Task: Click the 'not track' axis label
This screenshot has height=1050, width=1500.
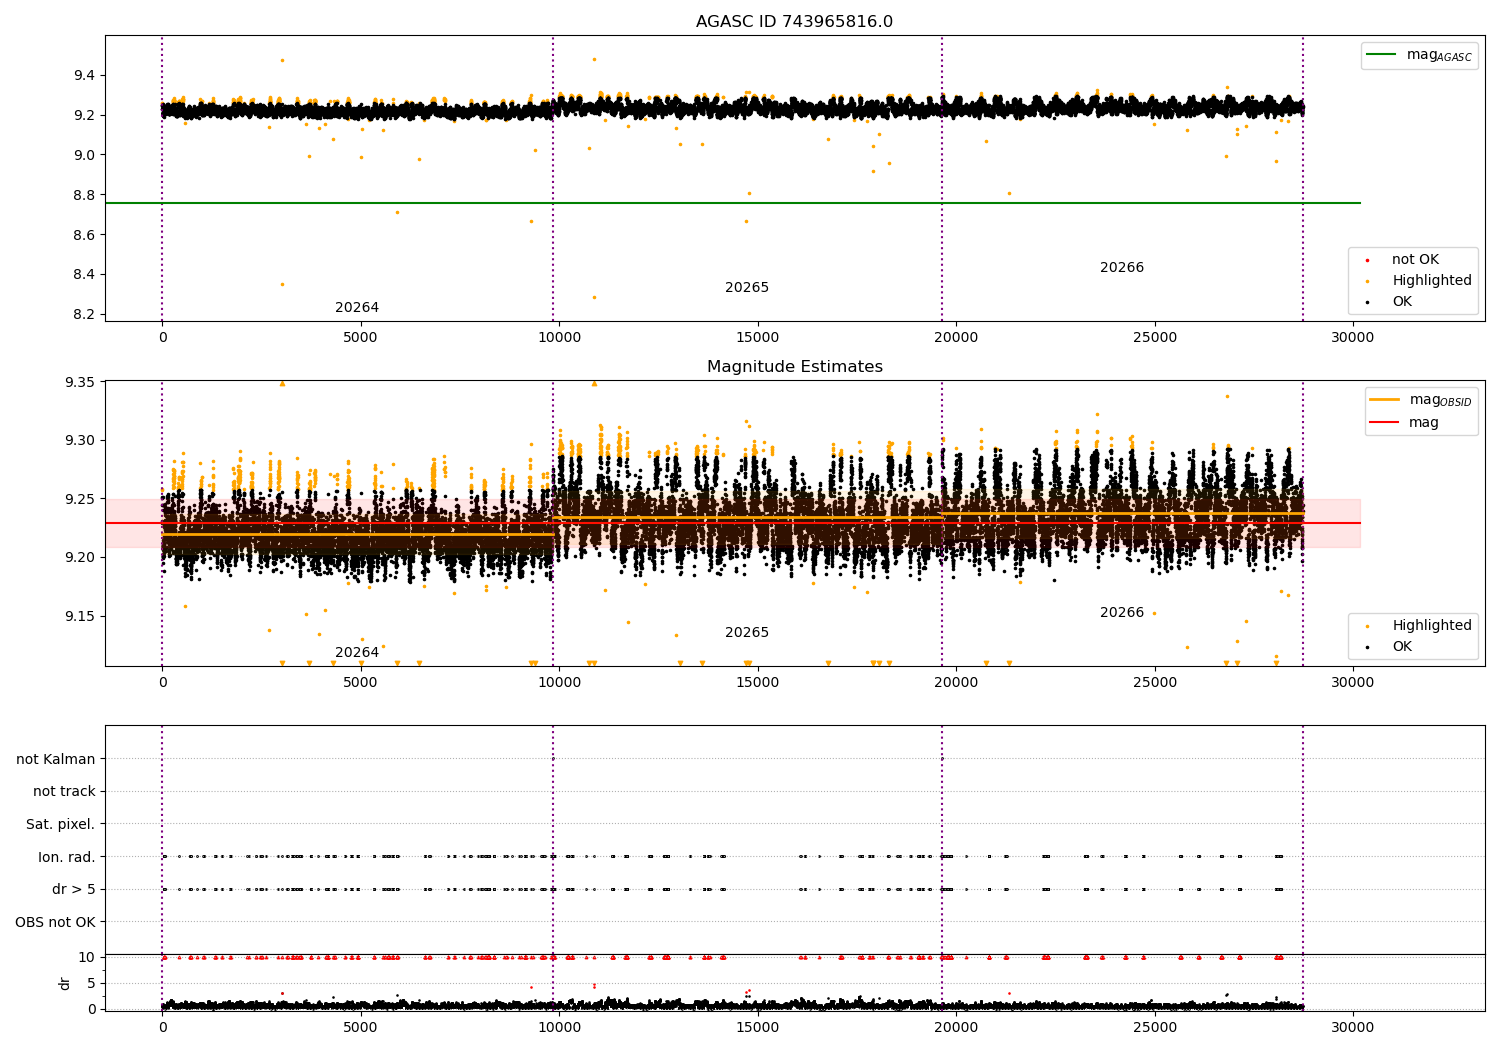Action: [64, 792]
